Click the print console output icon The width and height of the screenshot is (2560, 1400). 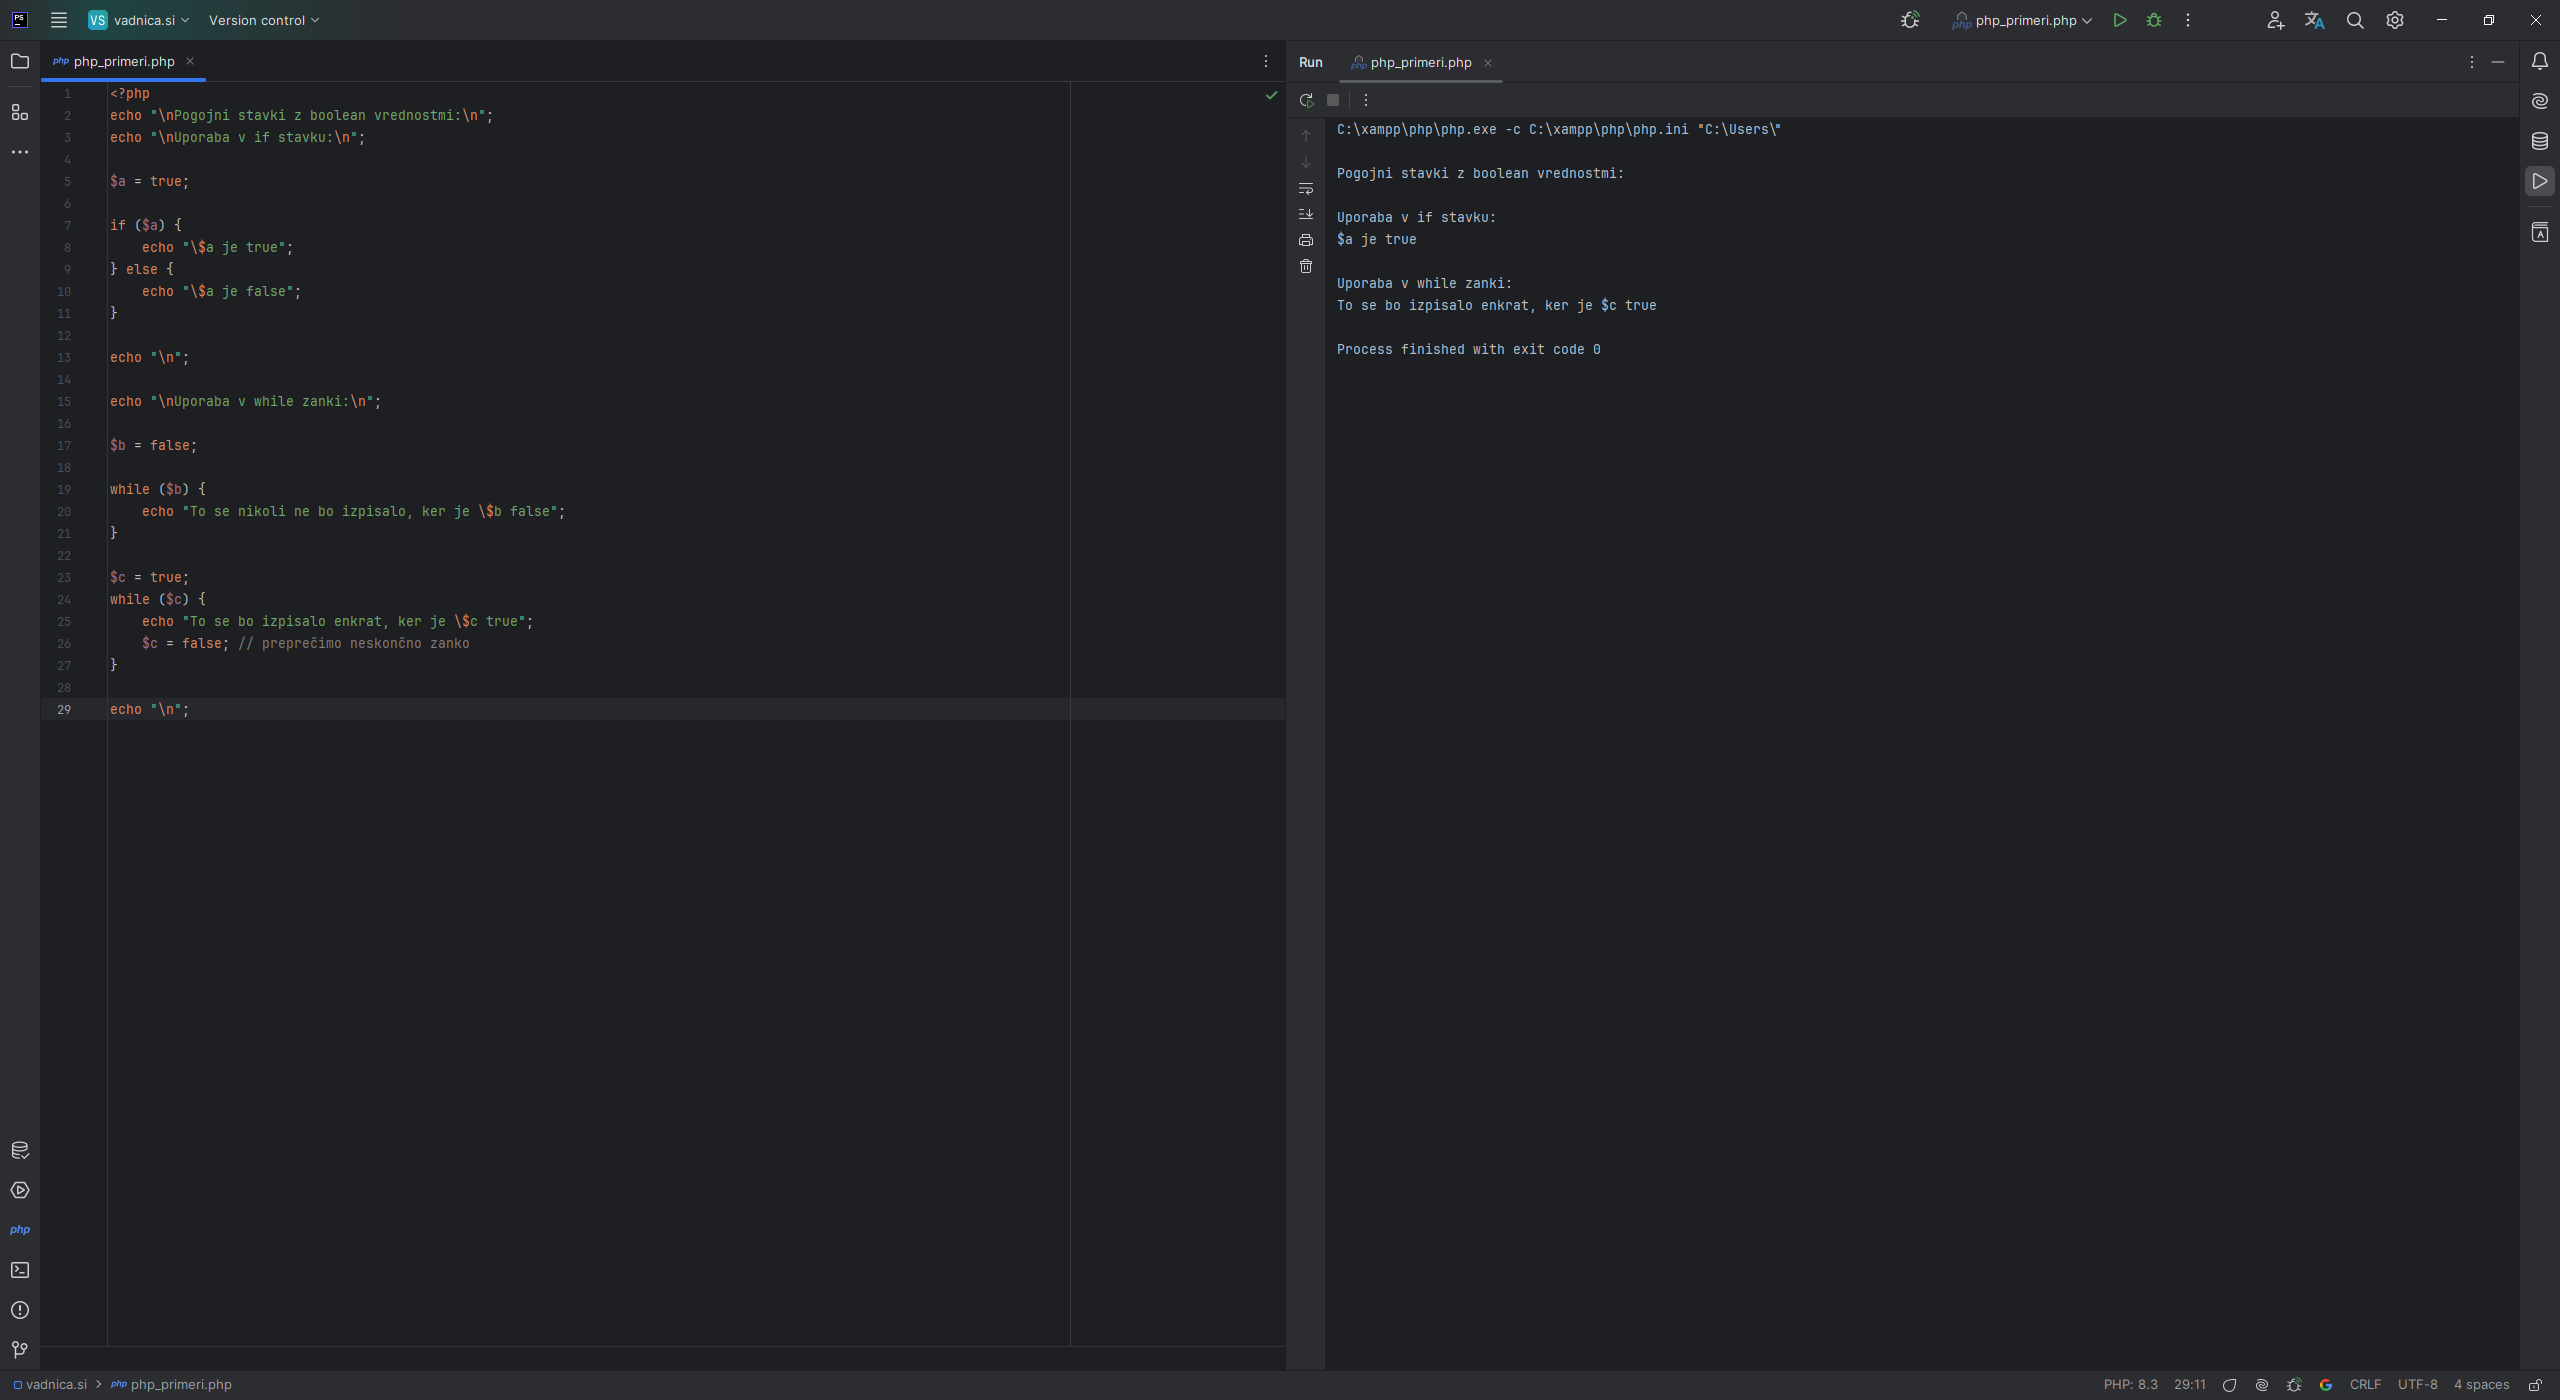click(x=1306, y=240)
